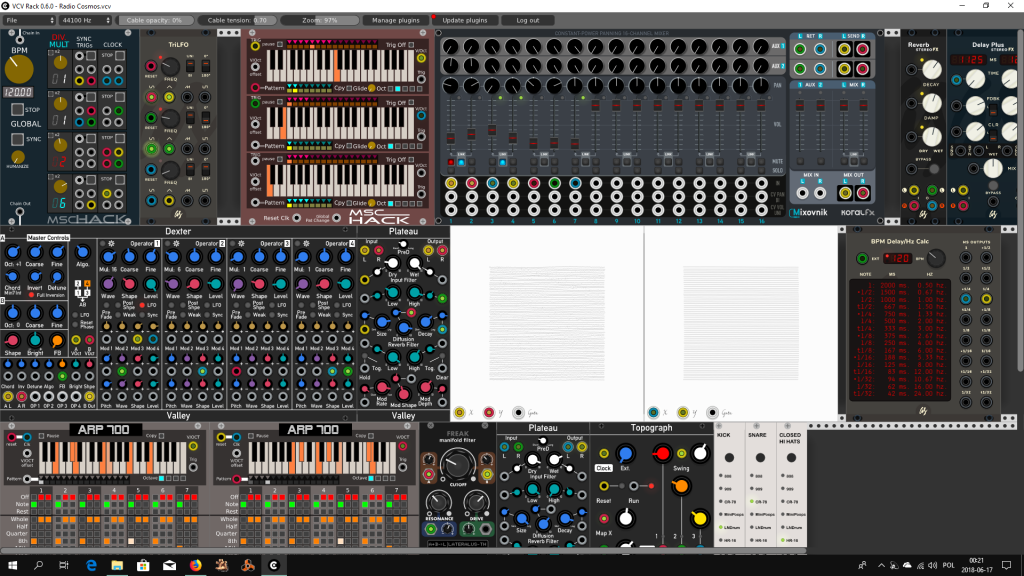Viewport: 1024px width, 576px height.
Task: Click the FREAK manifold filter CUTOFF knob
Action: click(x=457, y=465)
